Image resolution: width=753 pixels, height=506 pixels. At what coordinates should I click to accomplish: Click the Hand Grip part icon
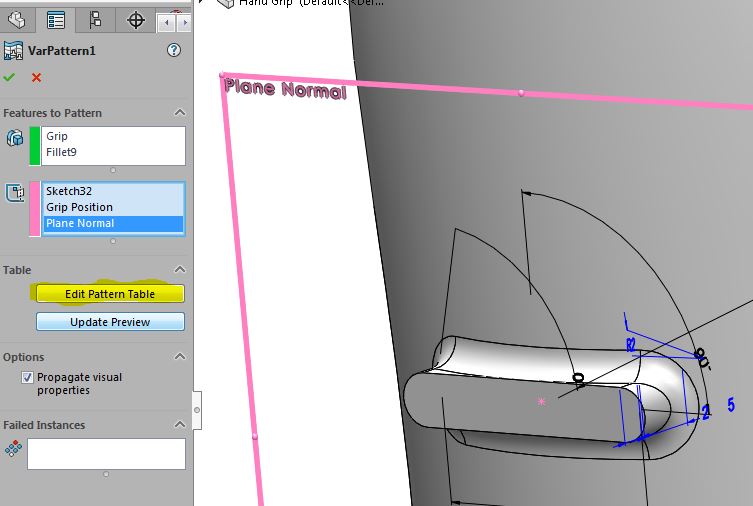point(226,3)
